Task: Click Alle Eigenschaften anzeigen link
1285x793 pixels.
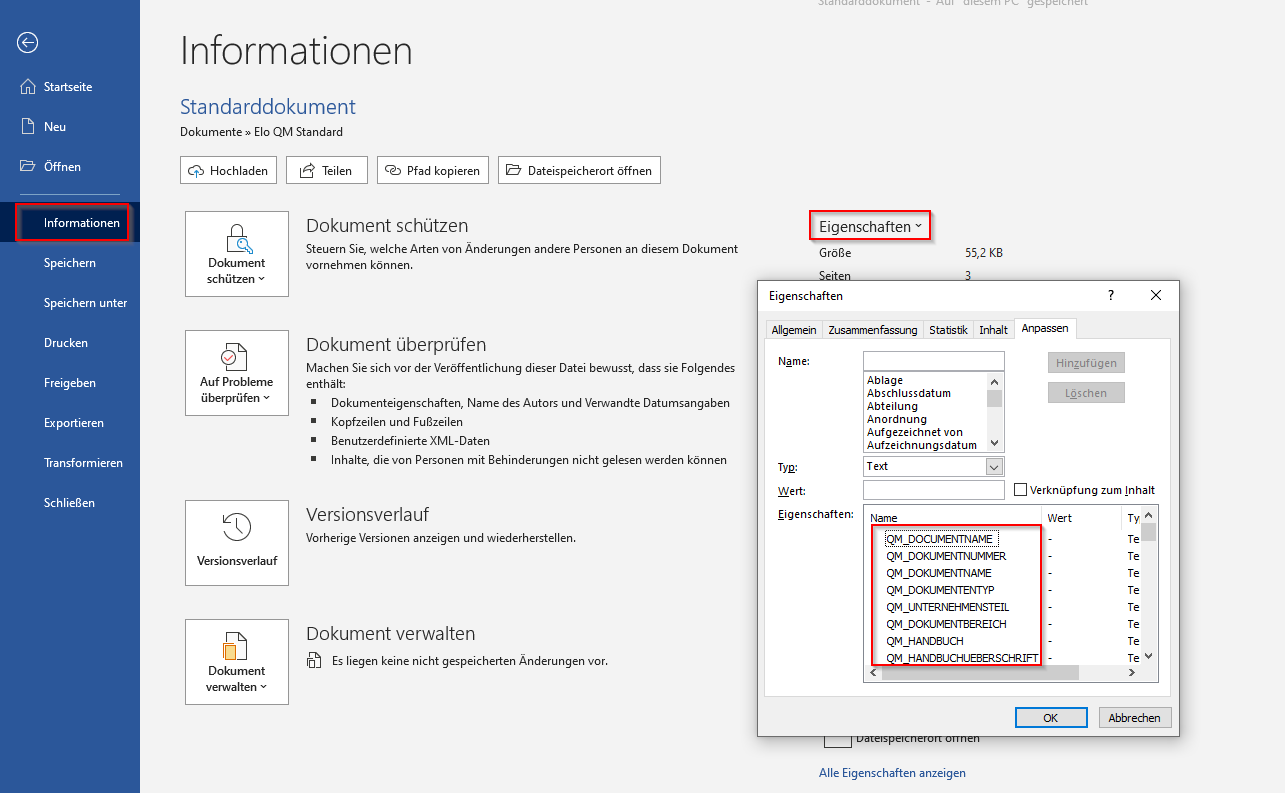Action: (x=892, y=773)
